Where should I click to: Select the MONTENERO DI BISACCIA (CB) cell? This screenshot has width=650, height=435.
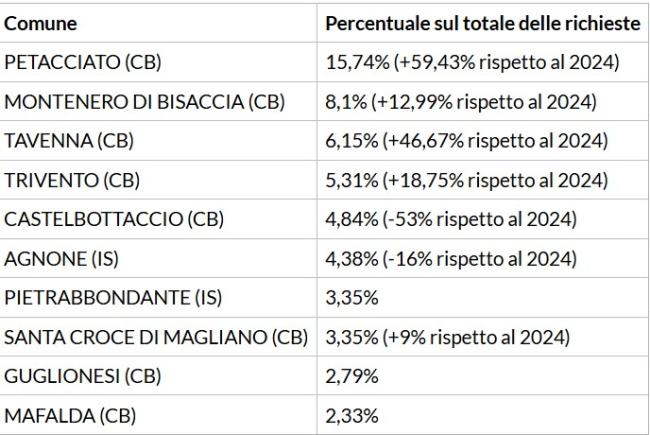[145, 101]
